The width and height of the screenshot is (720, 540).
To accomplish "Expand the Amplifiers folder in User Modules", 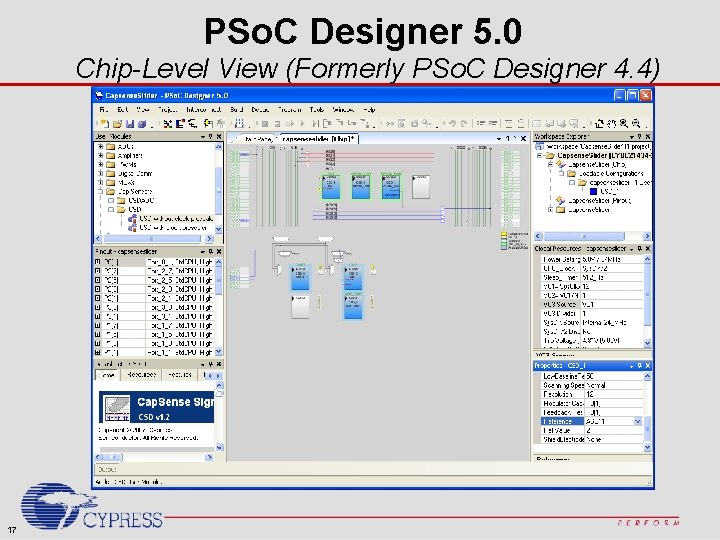I will pyautogui.click(x=101, y=156).
